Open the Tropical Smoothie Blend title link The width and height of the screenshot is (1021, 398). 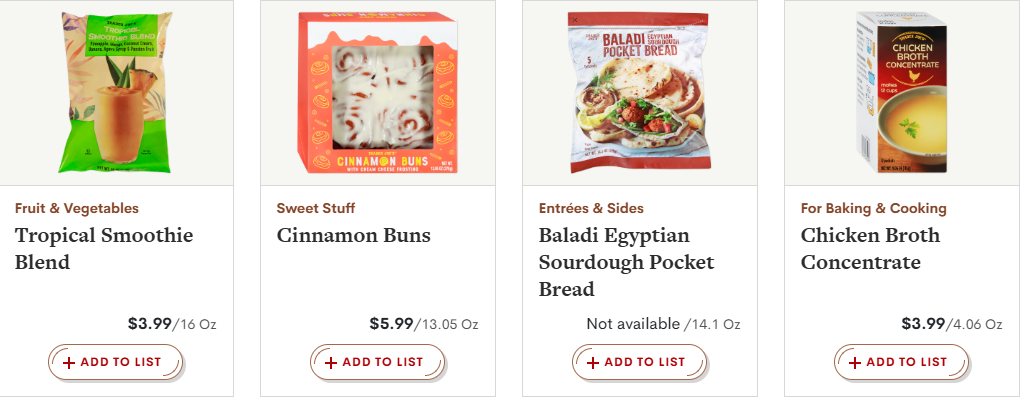point(104,249)
